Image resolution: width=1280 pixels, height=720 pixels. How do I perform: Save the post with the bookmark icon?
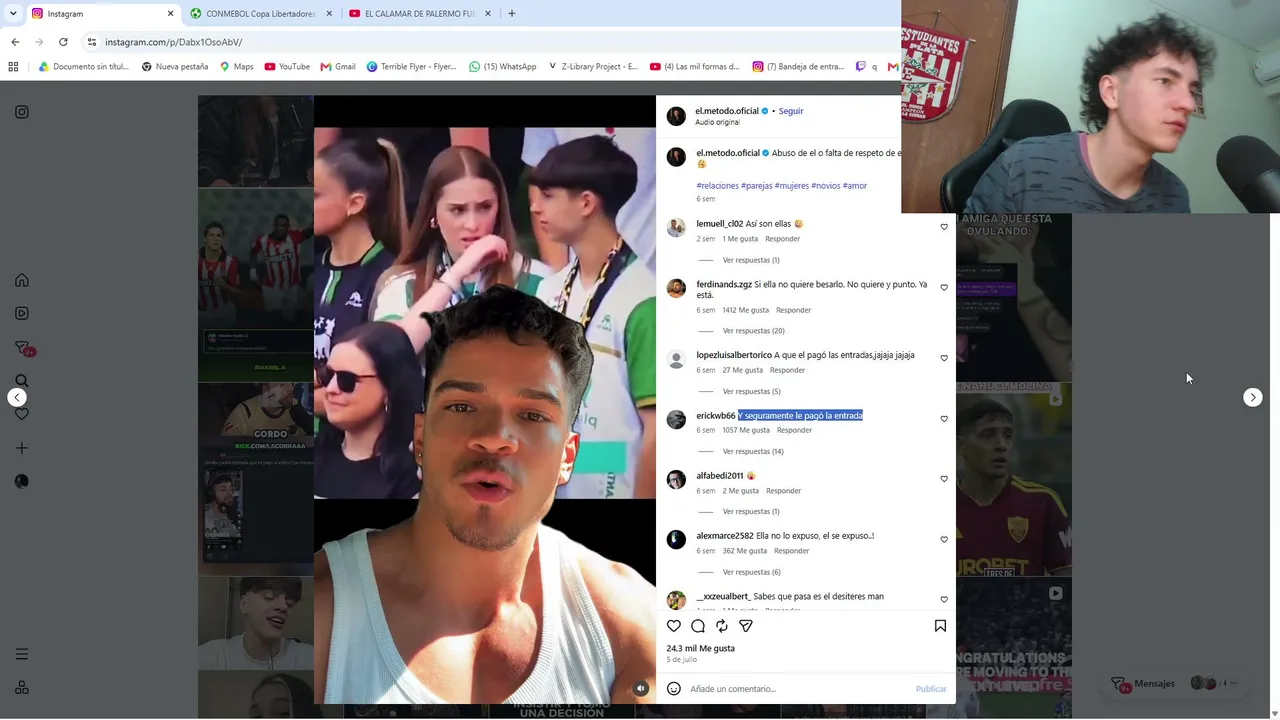[x=940, y=626]
